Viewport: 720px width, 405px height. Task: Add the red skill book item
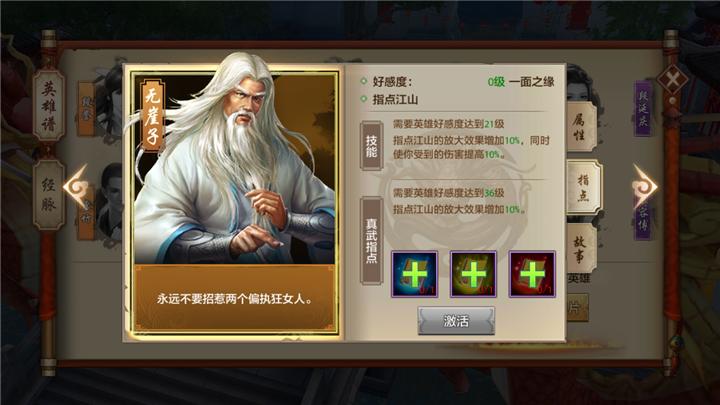(532, 274)
